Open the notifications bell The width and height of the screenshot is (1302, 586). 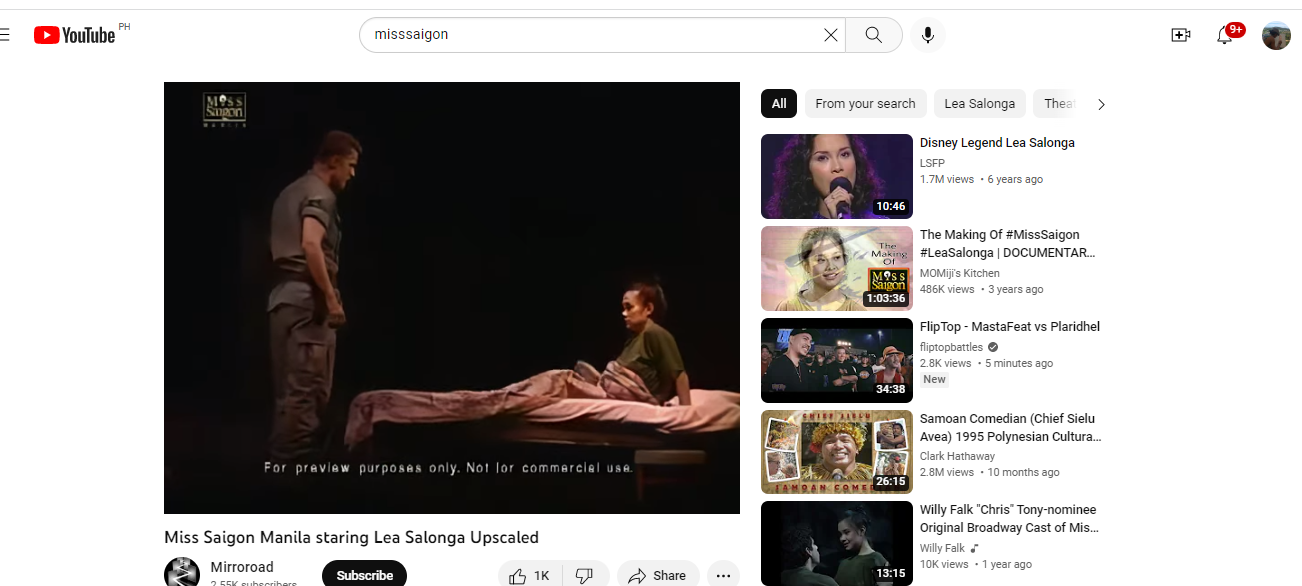(x=1225, y=35)
